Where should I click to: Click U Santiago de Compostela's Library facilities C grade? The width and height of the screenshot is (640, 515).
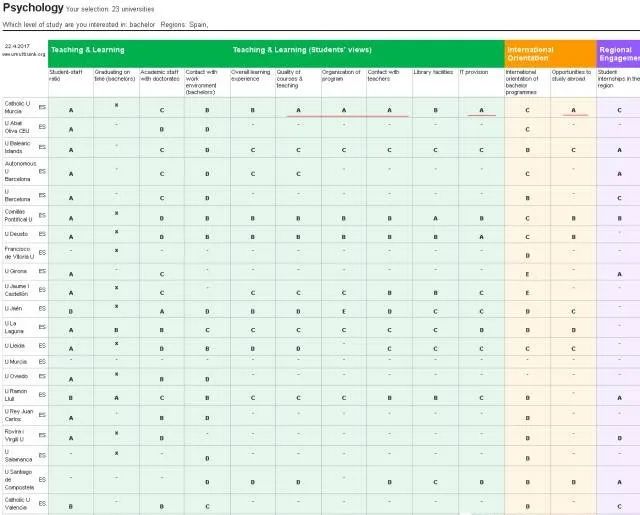[x=435, y=482]
